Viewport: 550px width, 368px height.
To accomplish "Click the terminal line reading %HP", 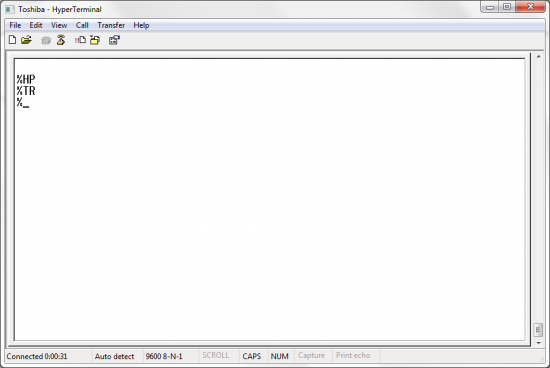I will click(26, 79).
